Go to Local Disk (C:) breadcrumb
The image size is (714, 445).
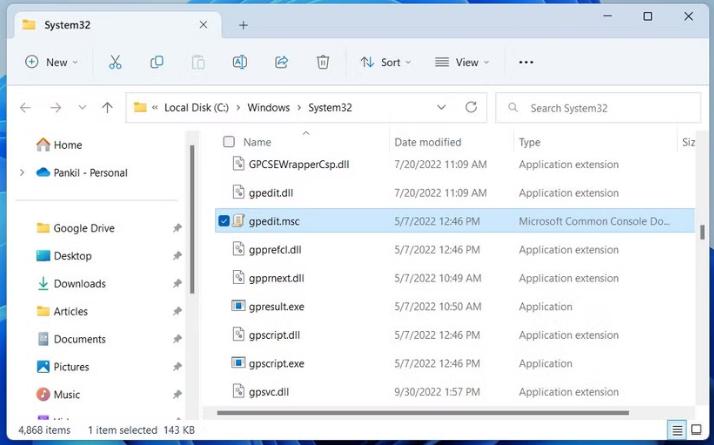click(x=196, y=107)
